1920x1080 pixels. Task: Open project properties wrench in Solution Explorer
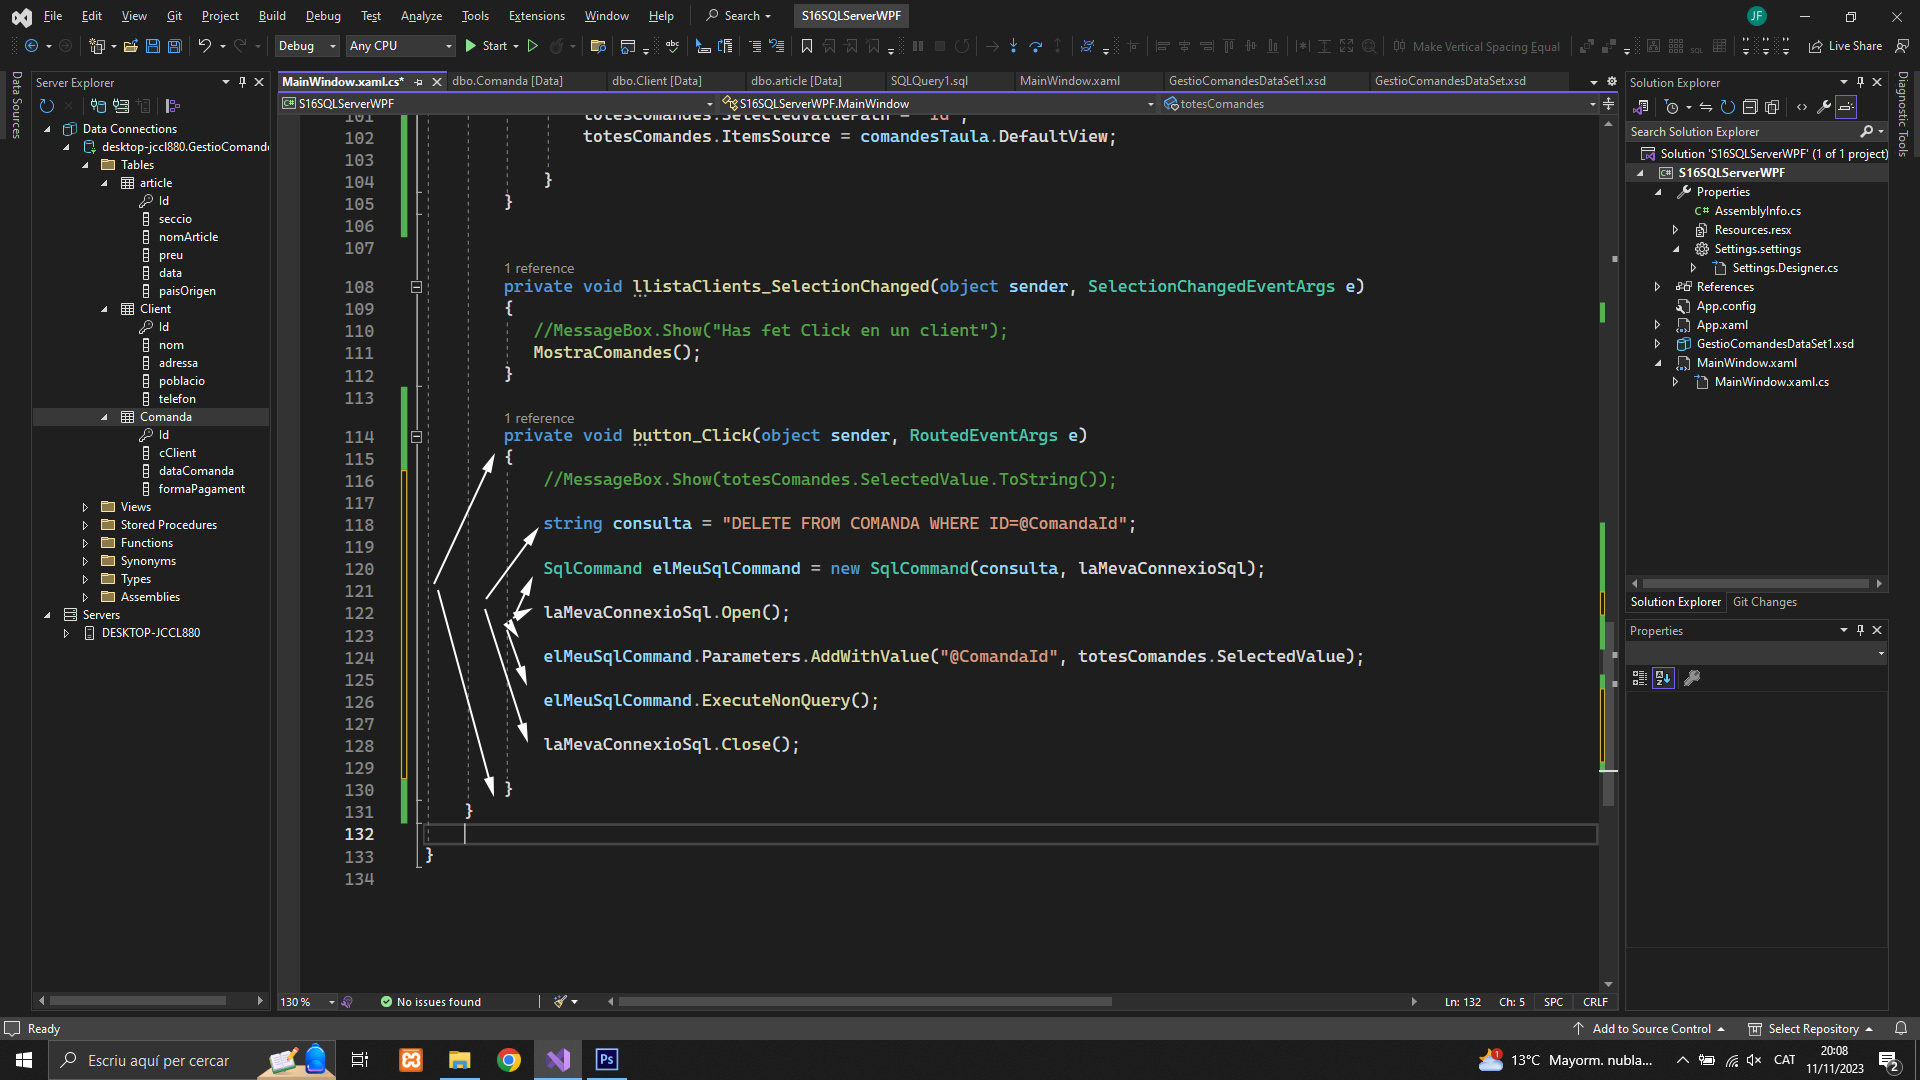[x=1823, y=107]
